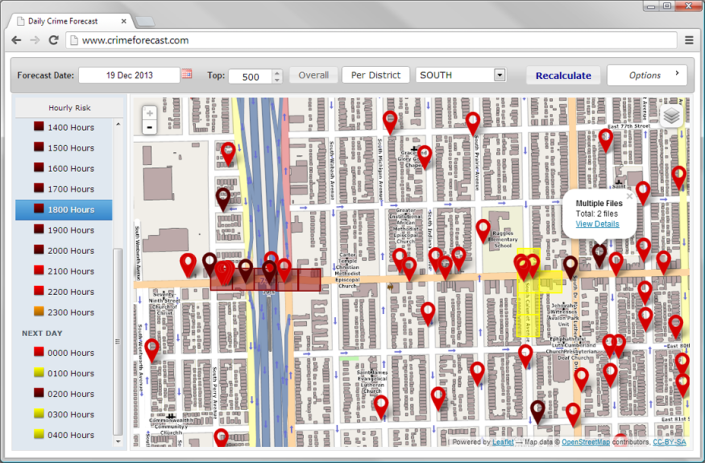Click the 2300 Hours orange swatch

coord(38,312)
